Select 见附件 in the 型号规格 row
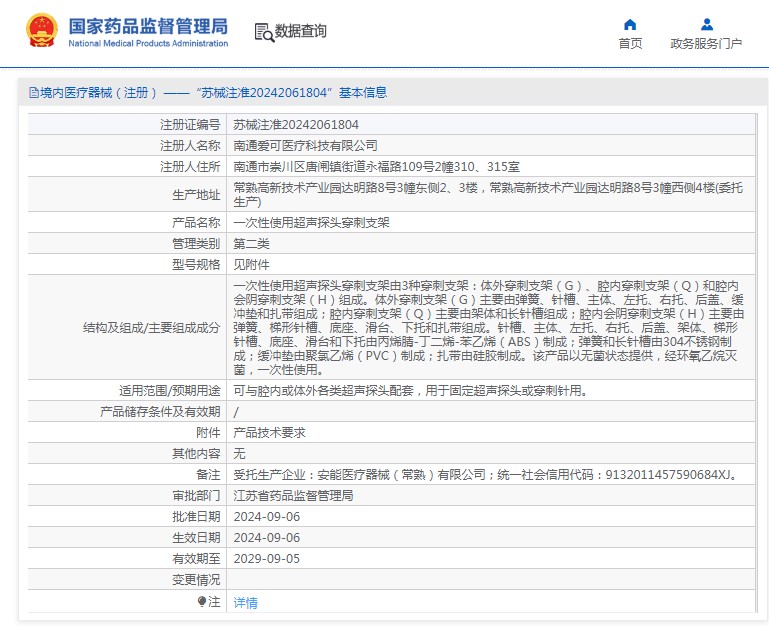769x626 pixels. (x=251, y=265)
